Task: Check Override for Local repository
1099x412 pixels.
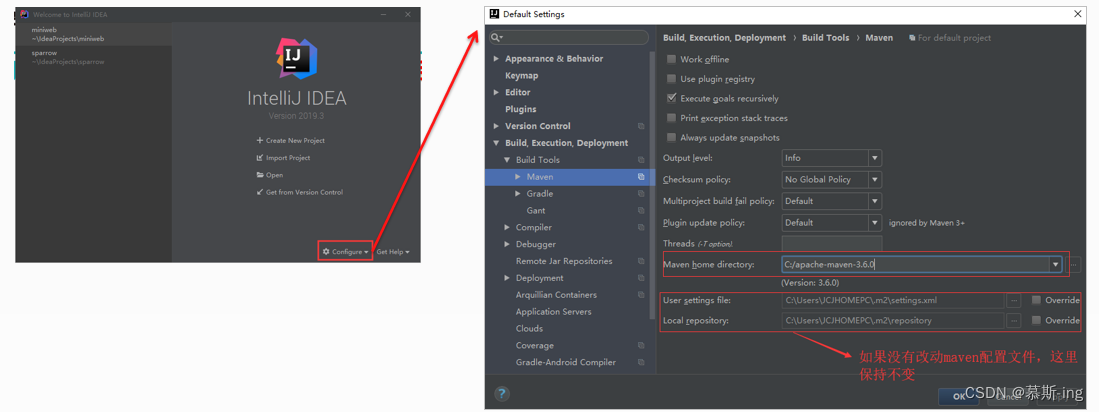Action: [1036, 321]
